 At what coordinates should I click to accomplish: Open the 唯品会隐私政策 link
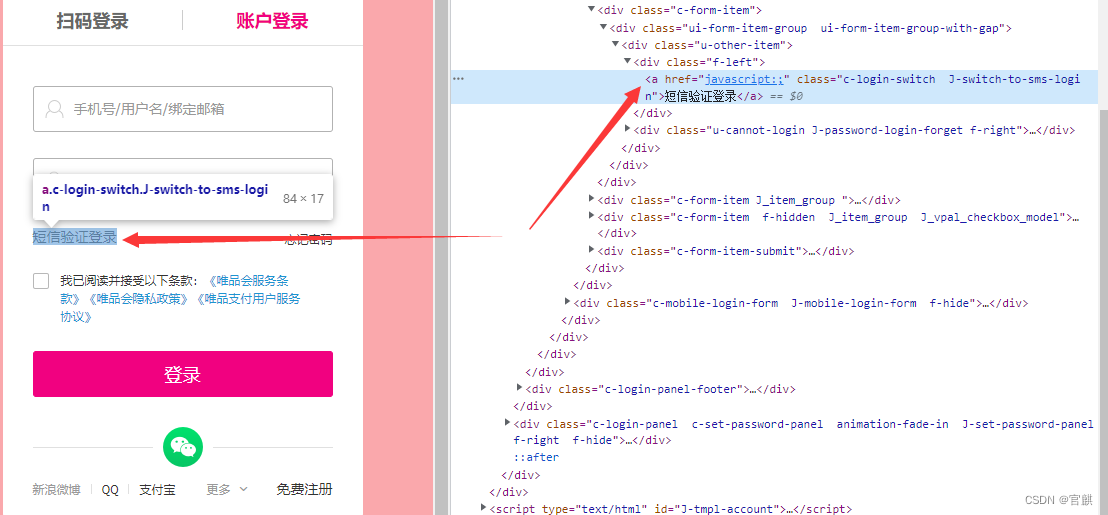click(x=140, y=299)
